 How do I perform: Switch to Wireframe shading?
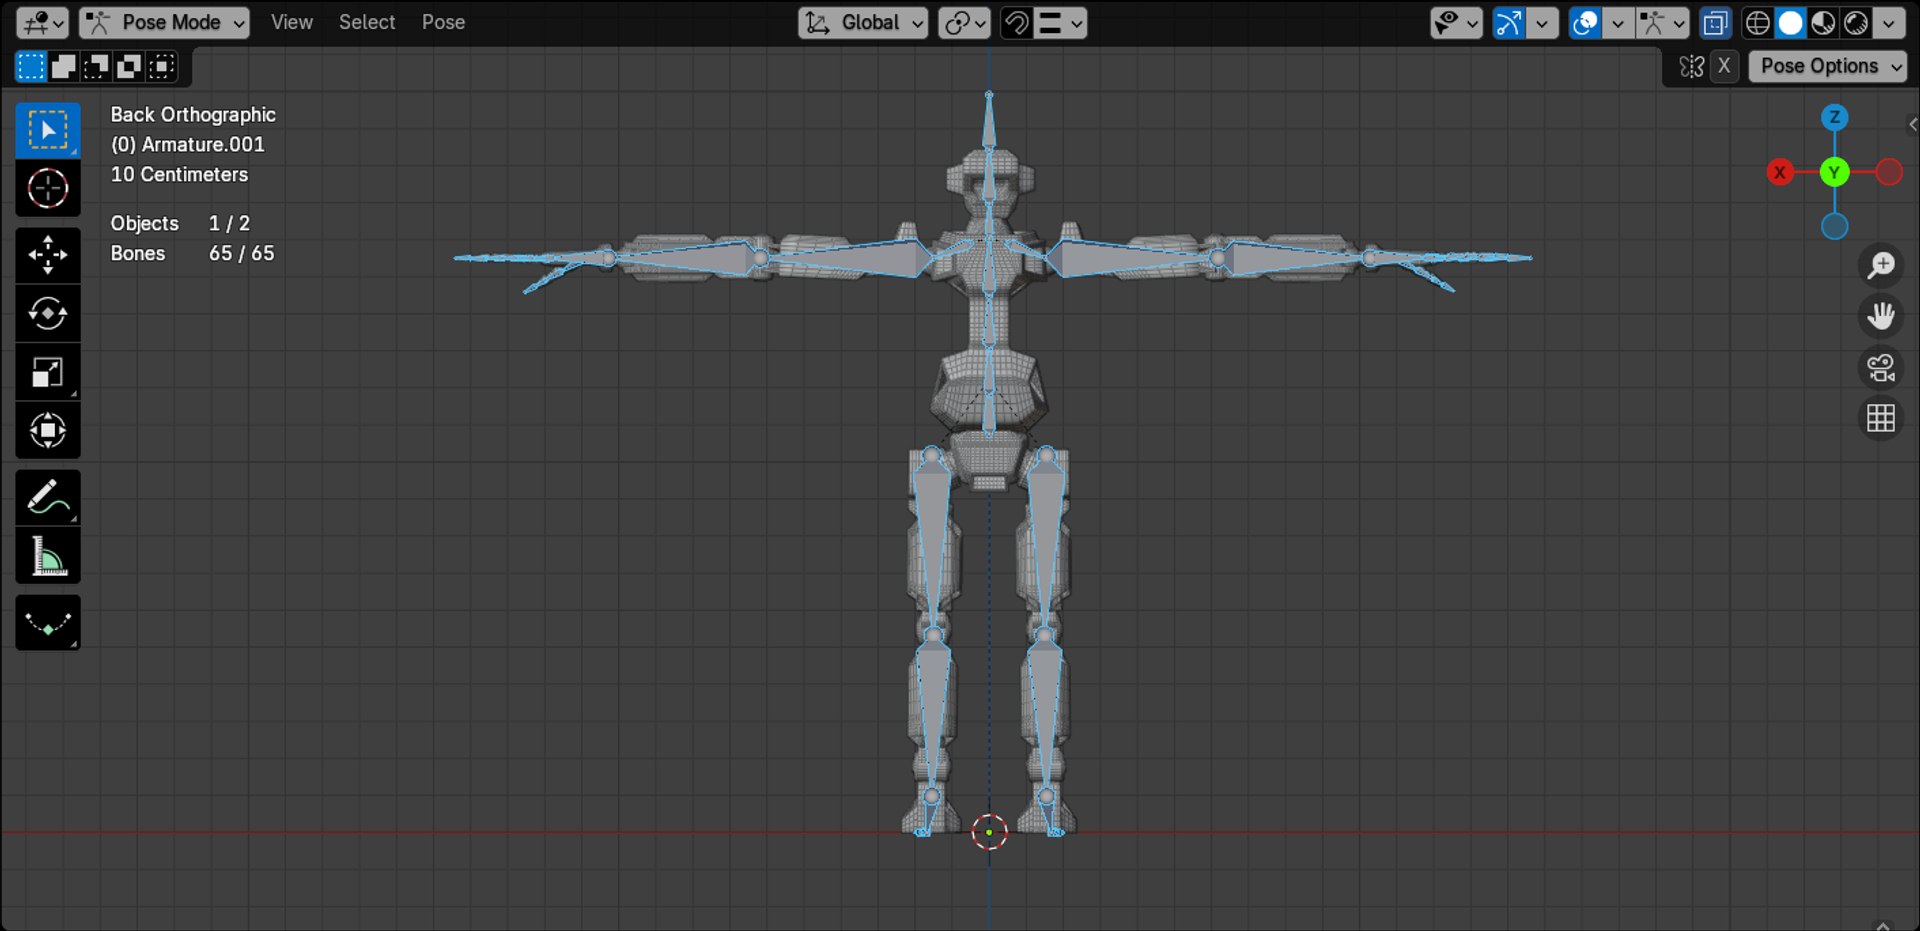(x=1757, y=23)
